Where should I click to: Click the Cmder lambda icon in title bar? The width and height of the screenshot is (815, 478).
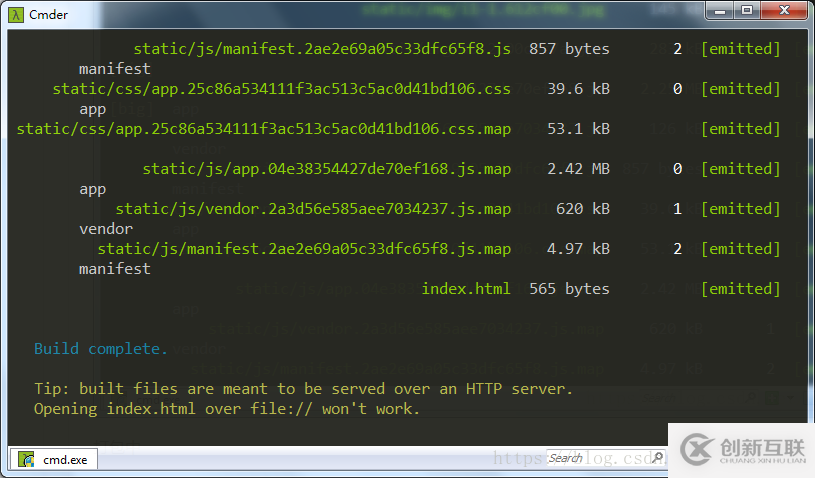click(x=16, y=15)
